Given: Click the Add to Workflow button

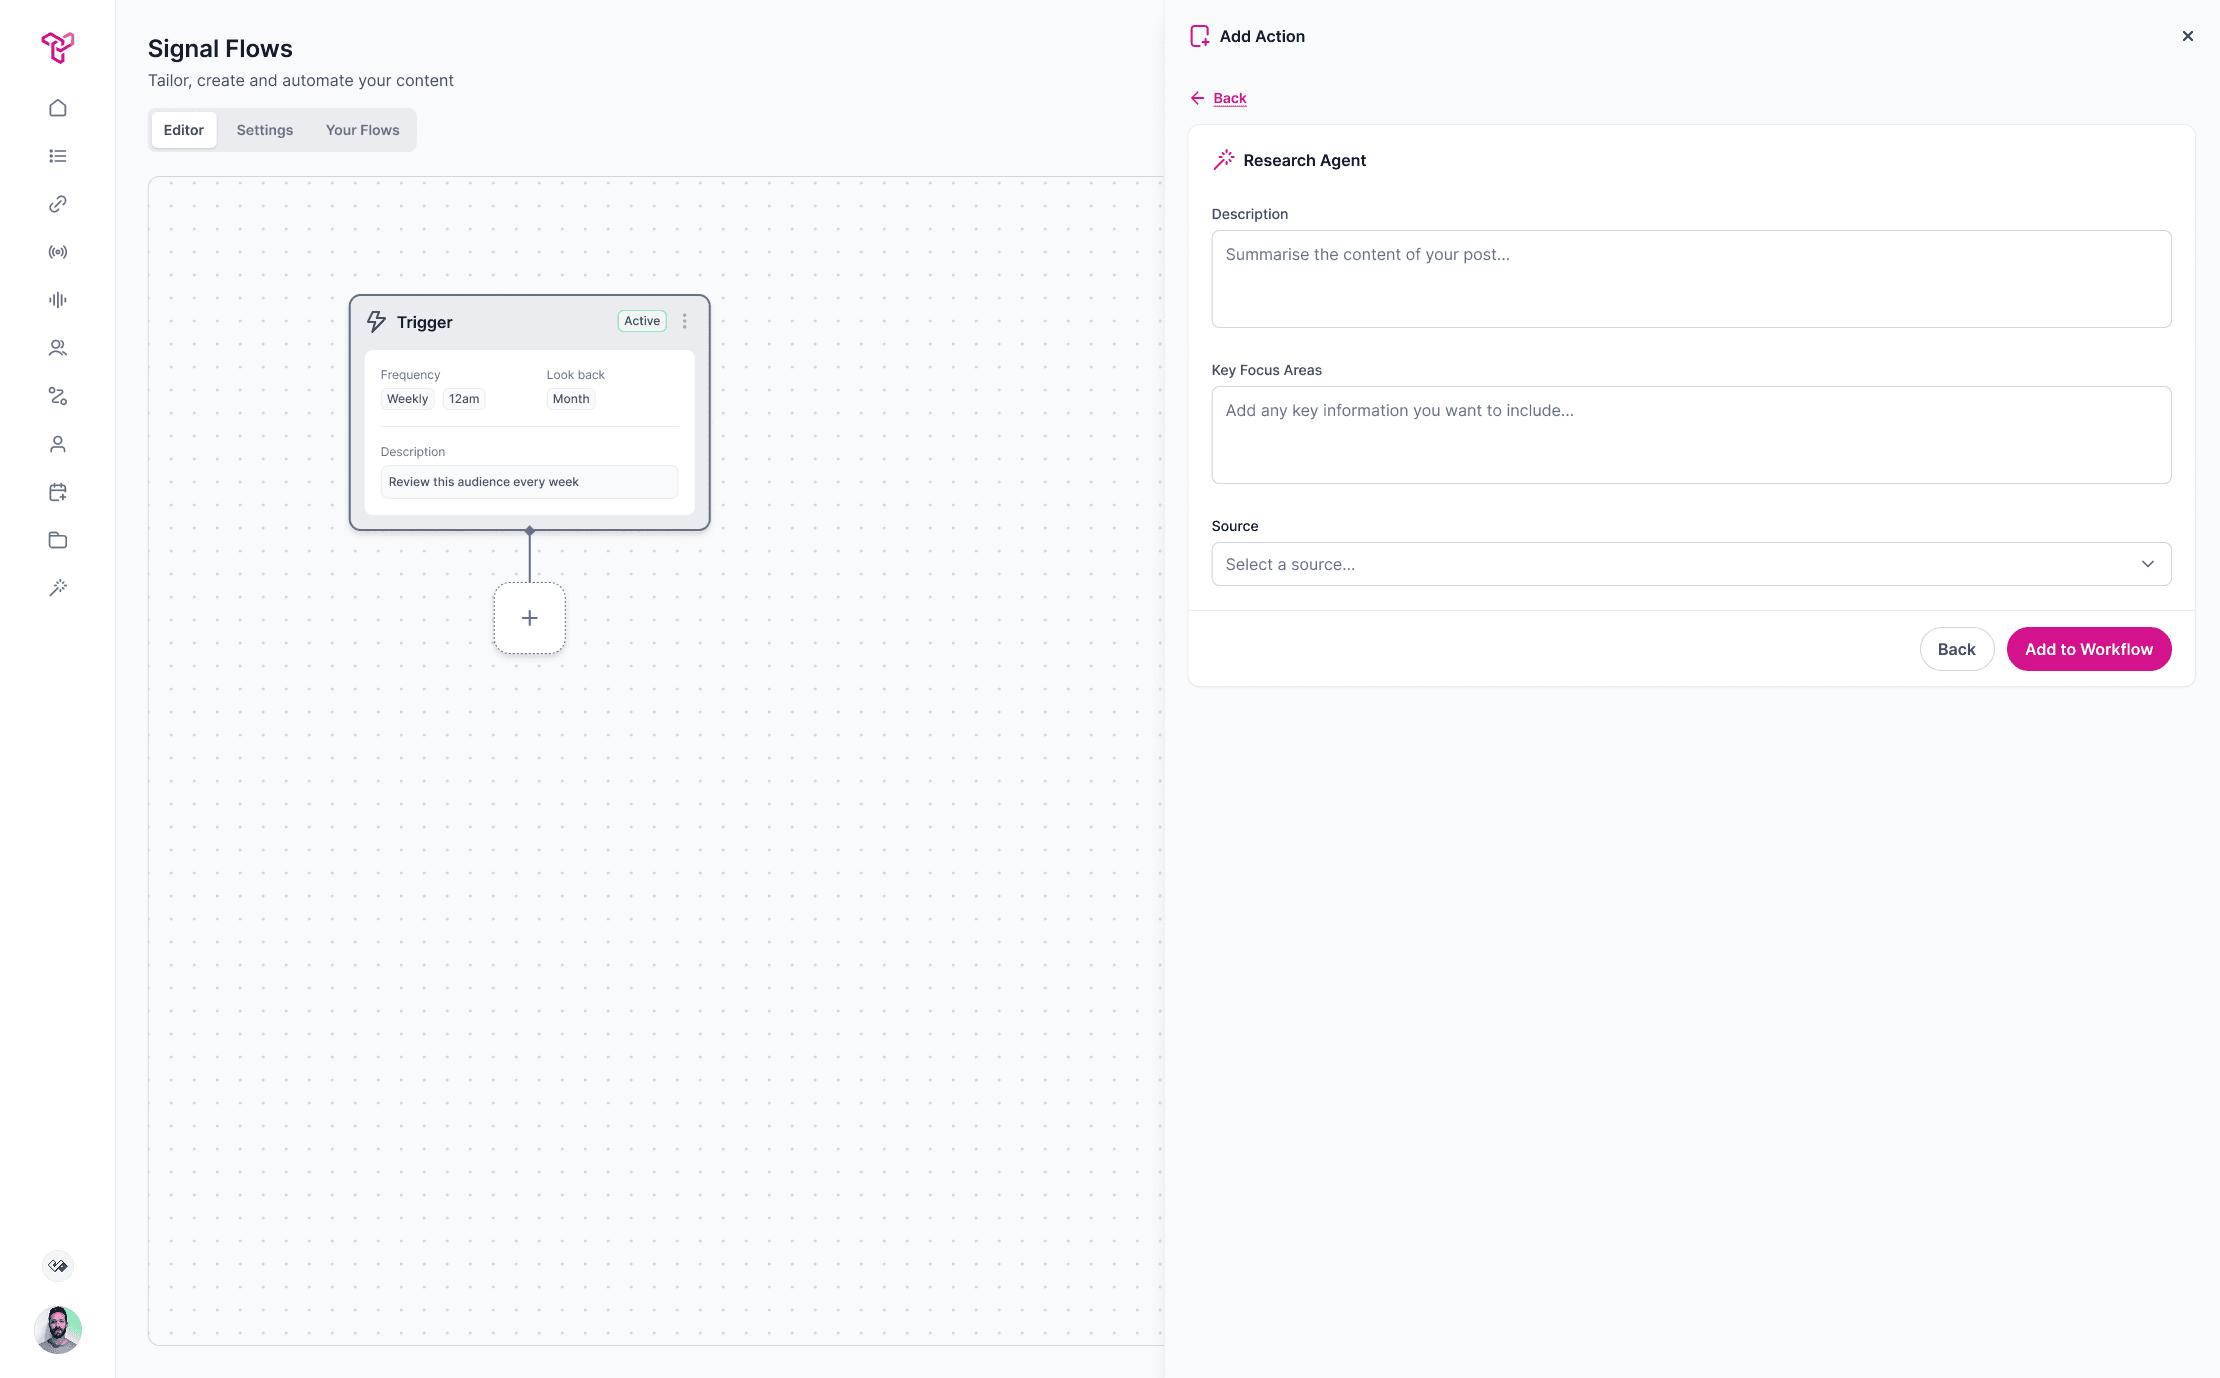Looking at the screenshot, I should pyautogui.click(x=2088, y=649).
